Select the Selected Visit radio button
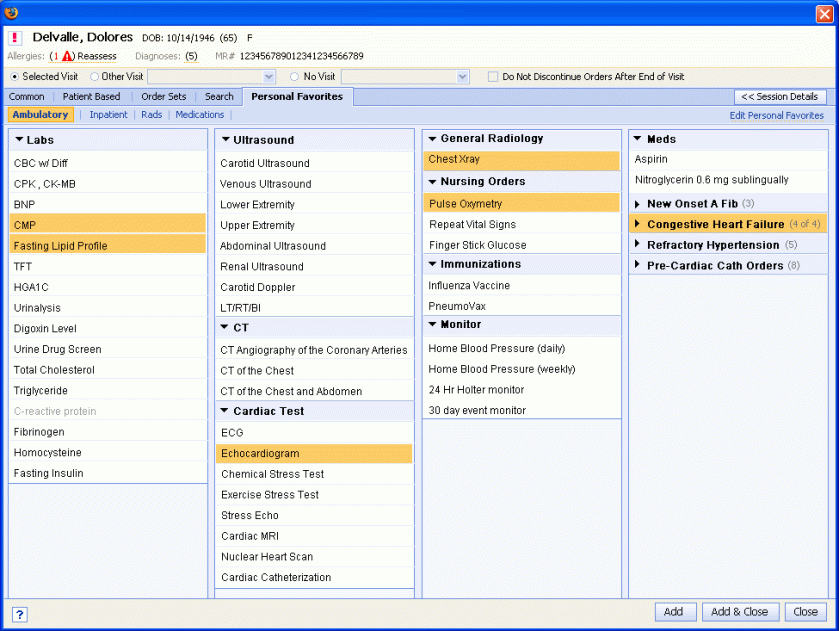The image size is (839, 631). (x=14, y=77)
